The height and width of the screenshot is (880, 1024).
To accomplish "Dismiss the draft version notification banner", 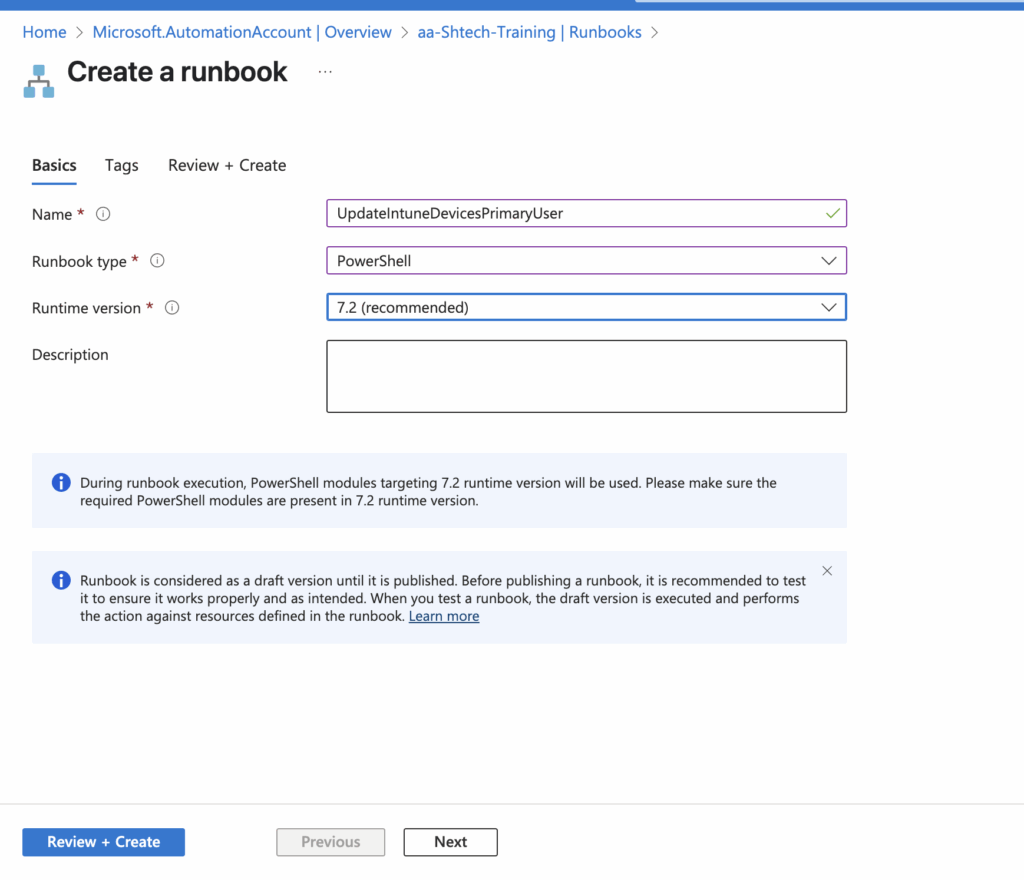I will coord(827,570).
